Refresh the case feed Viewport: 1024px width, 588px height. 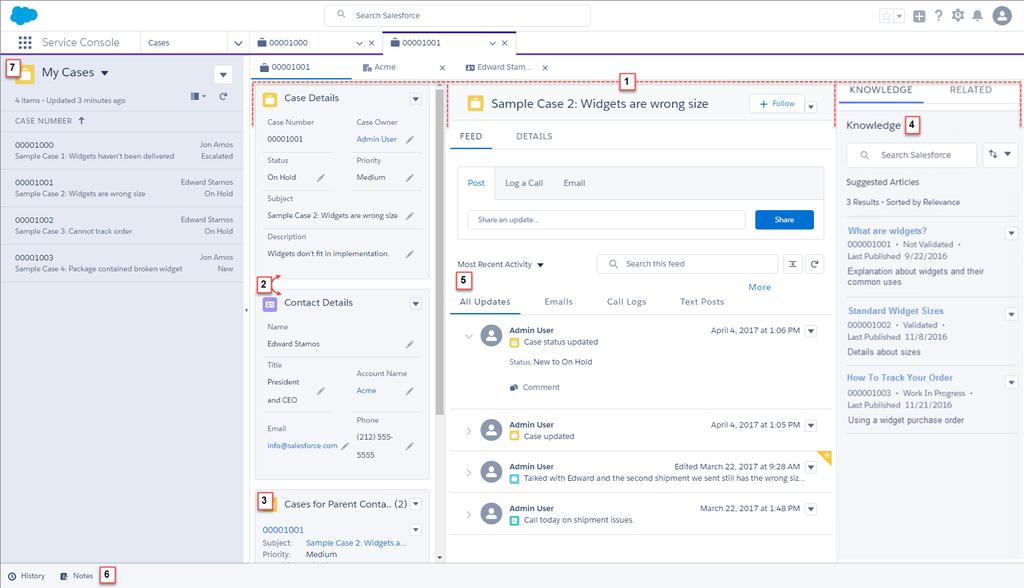[x=814, y=264]
